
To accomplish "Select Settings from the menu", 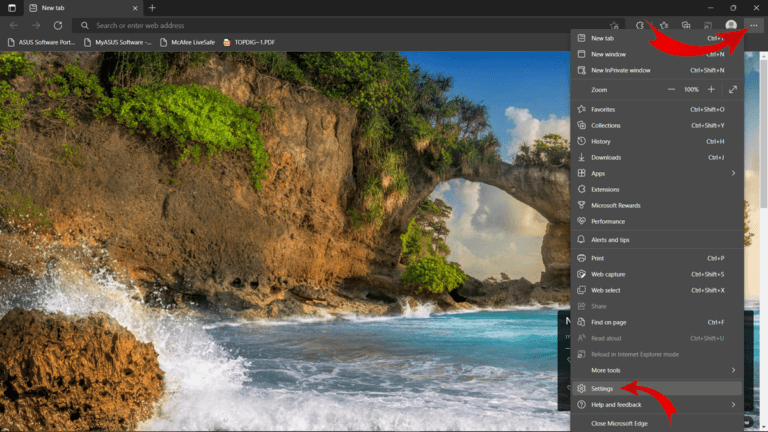I will coord(602,388).
